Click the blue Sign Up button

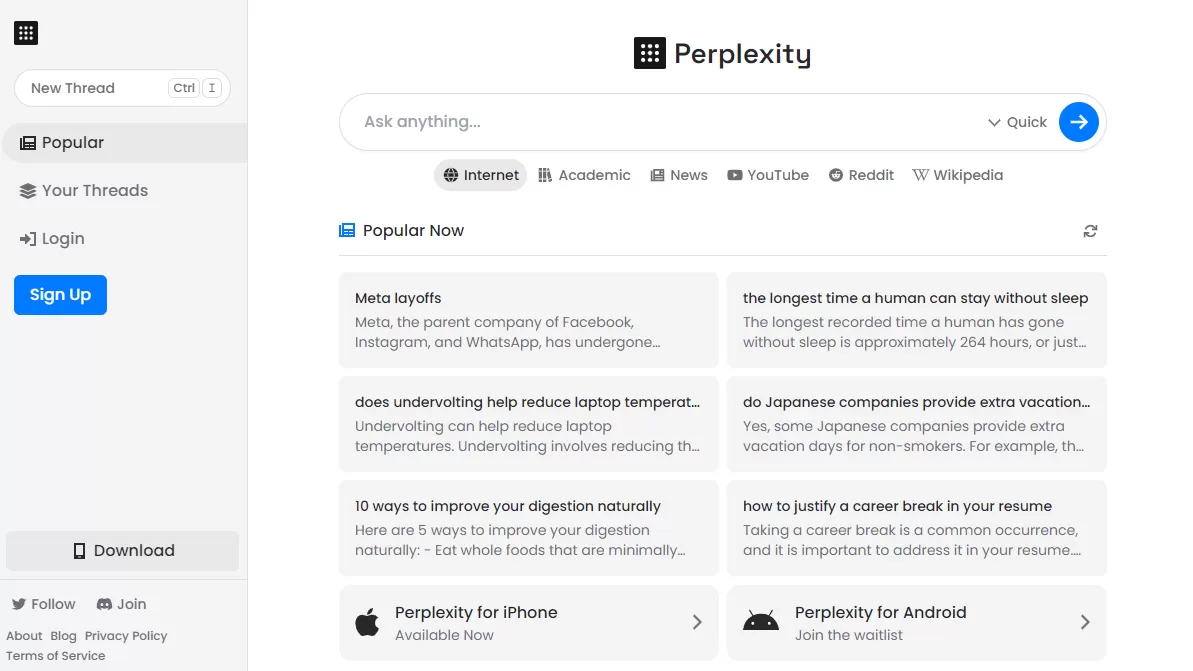(60, 295)
